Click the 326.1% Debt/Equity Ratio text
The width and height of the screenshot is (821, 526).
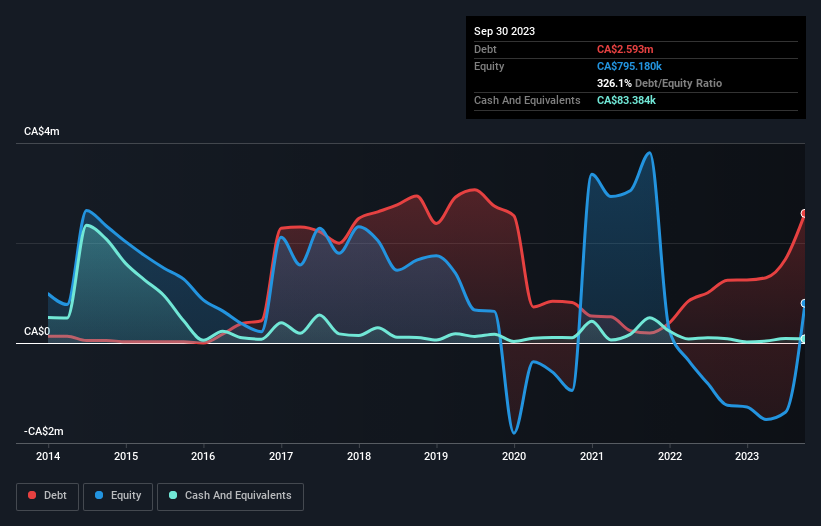point(659,83)
